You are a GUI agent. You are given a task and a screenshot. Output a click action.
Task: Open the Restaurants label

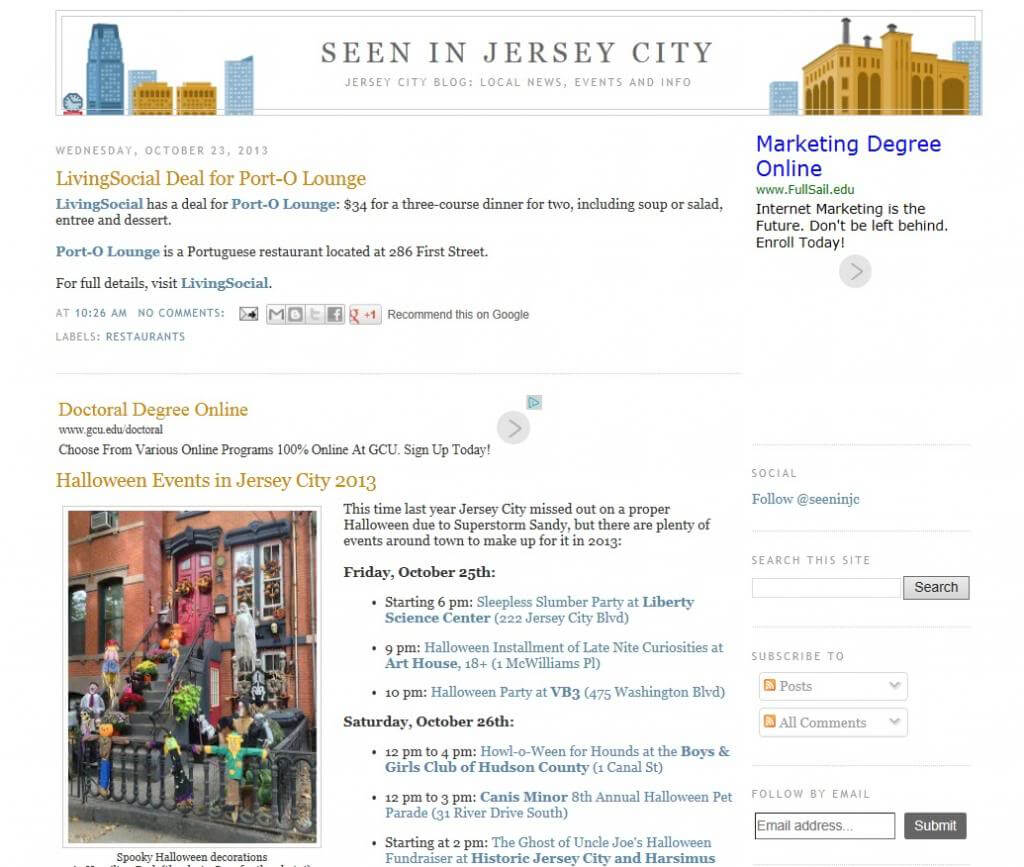click(145, 337)
